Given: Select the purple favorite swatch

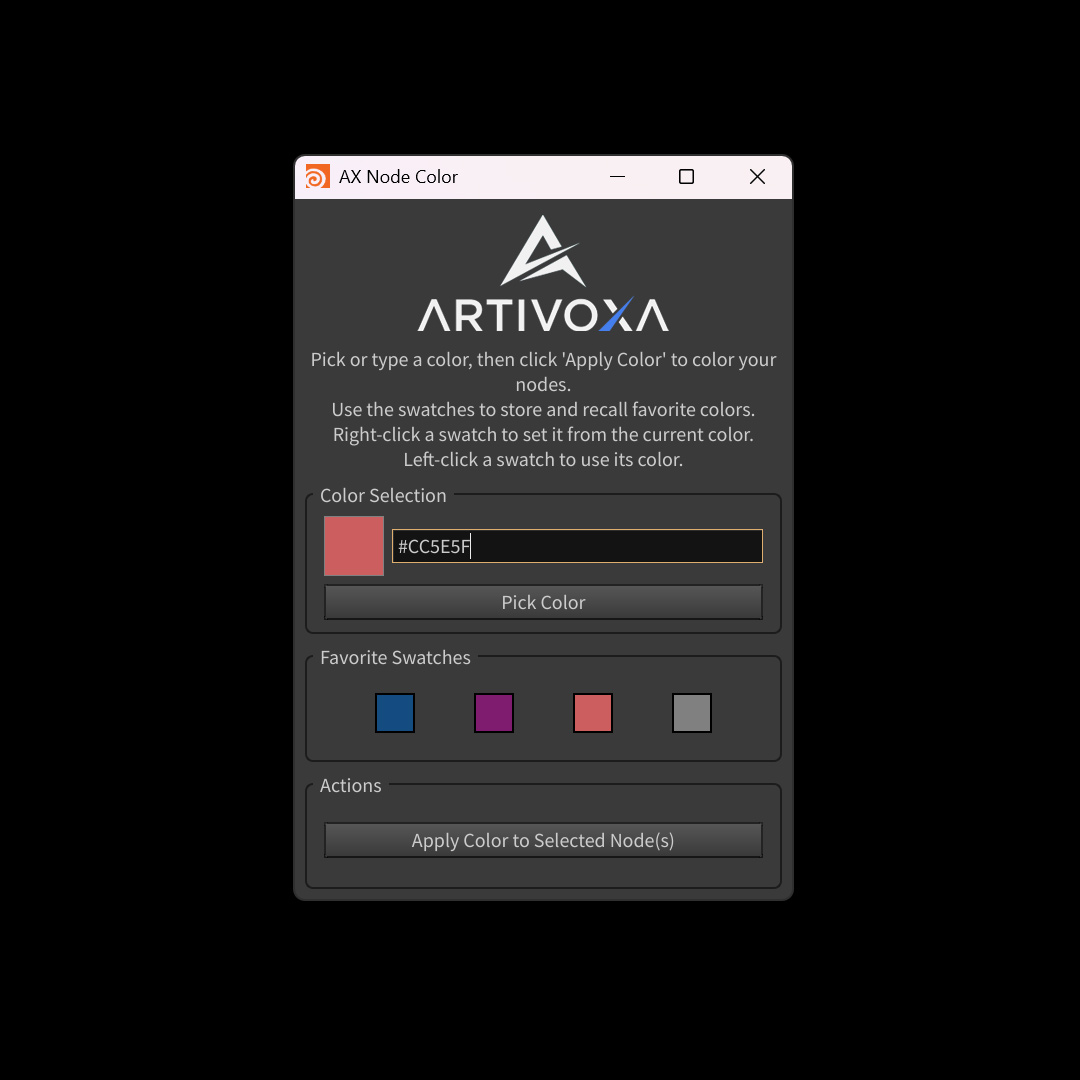Looking at the screenshot, I should (494, 713).
